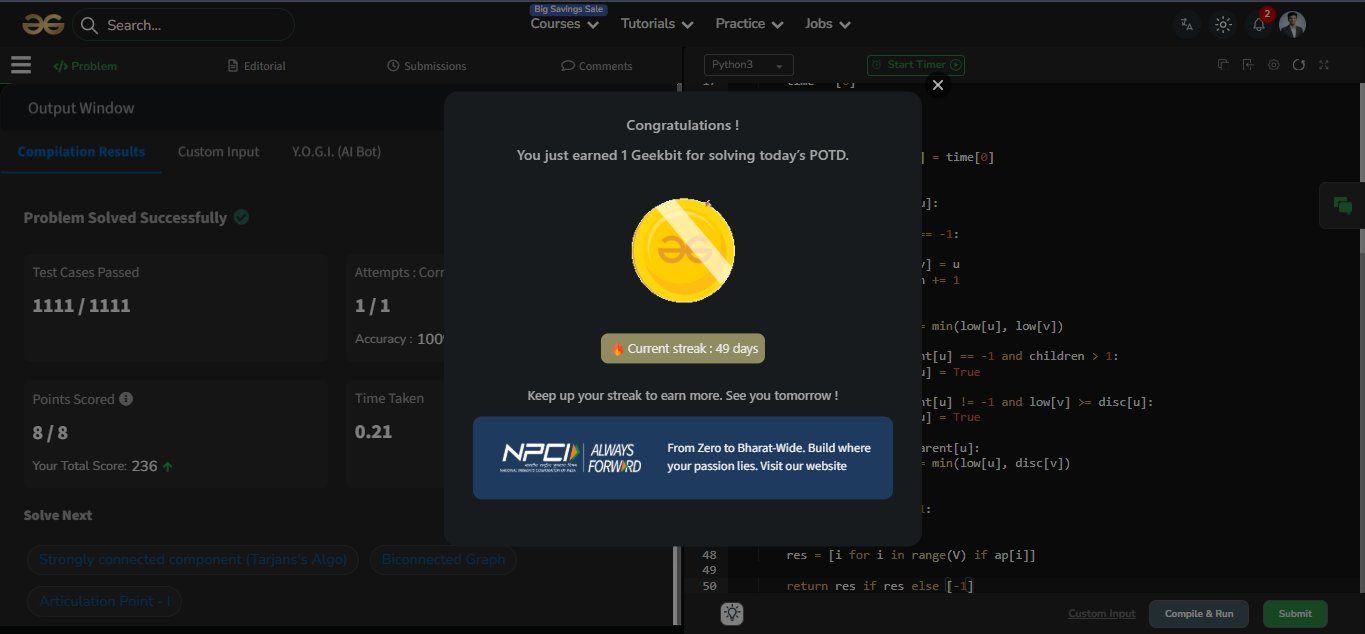
Task: Toggle fullscreen editor icon
Action: [x=1324, y=65]
